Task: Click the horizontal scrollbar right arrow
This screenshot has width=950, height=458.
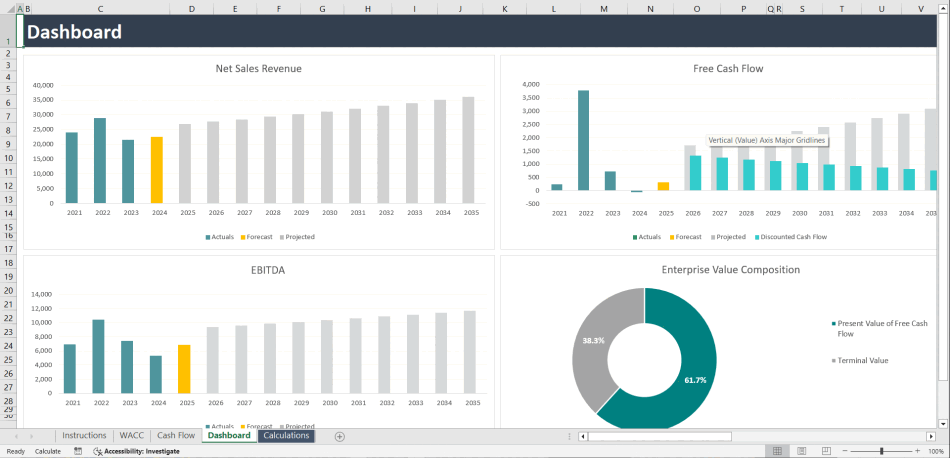Action: [932, 436]
